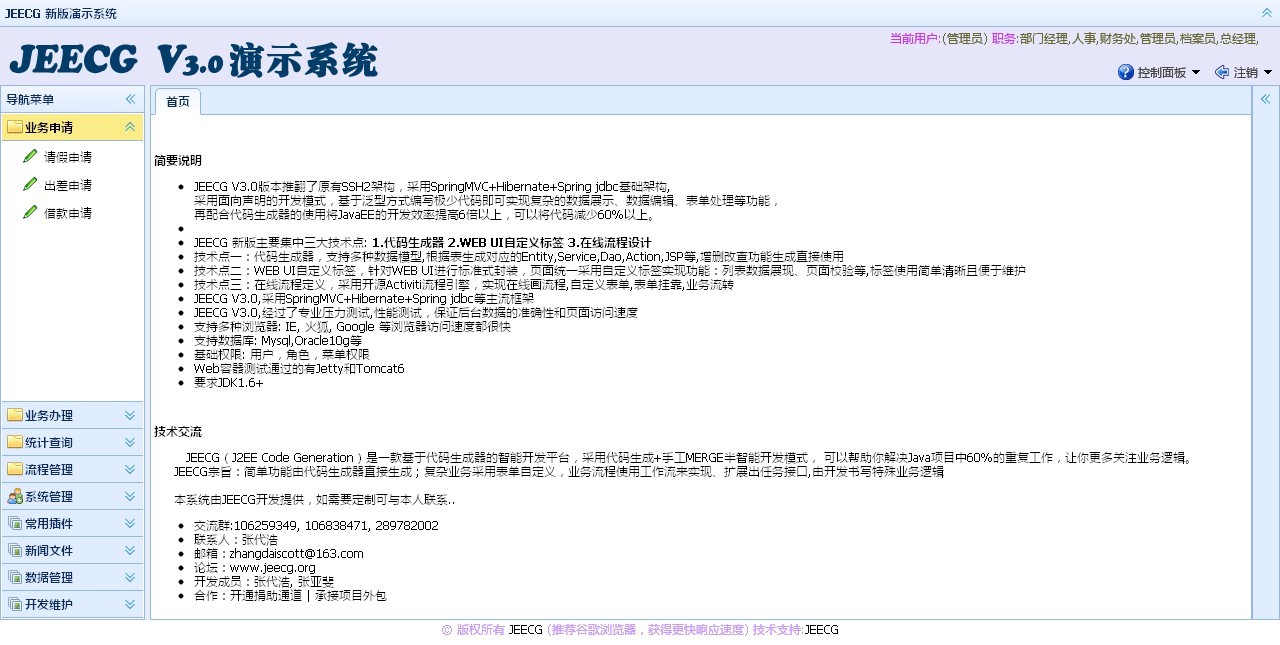Expand the 统计查询 accordion section
The width and height of the screenshot is (1280, 645).
pyautogui.click(x=130, y=442)
